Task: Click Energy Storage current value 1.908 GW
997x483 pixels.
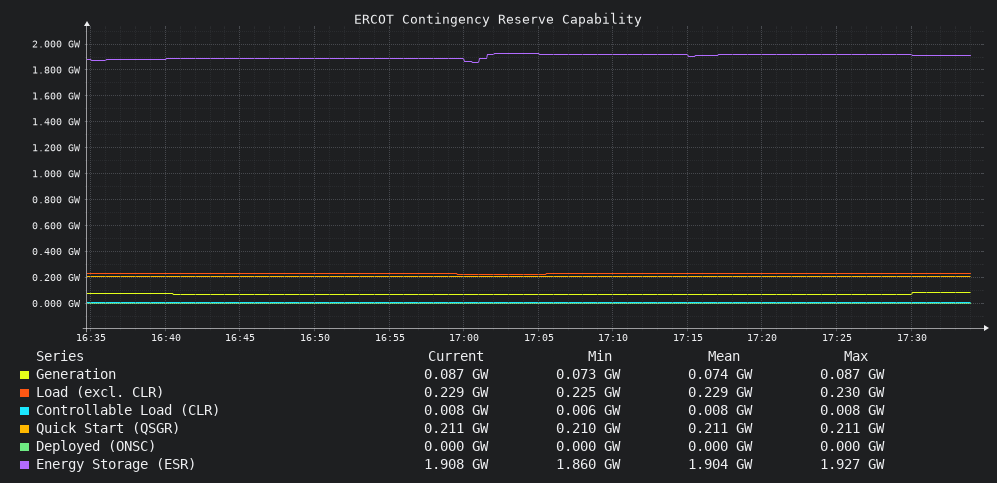Action: pos(456,464)
